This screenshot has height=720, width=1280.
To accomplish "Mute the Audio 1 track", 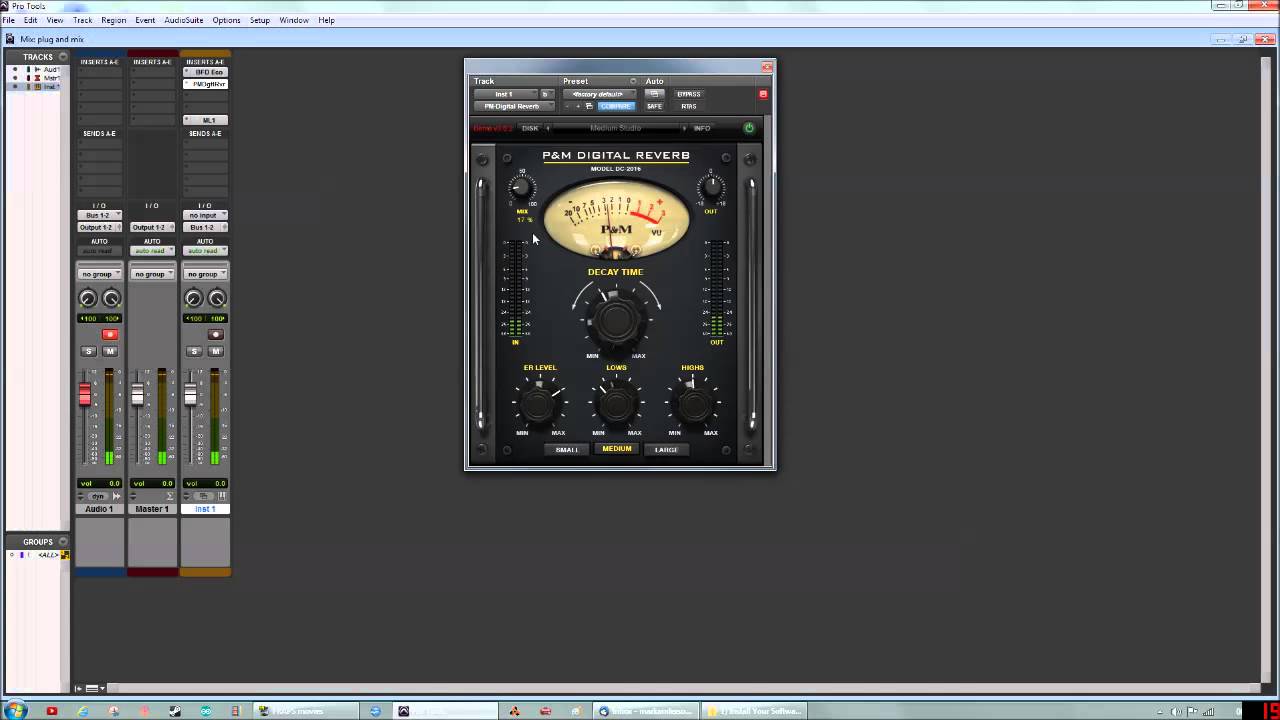I will pyautogui.click(x=110, y=351).
